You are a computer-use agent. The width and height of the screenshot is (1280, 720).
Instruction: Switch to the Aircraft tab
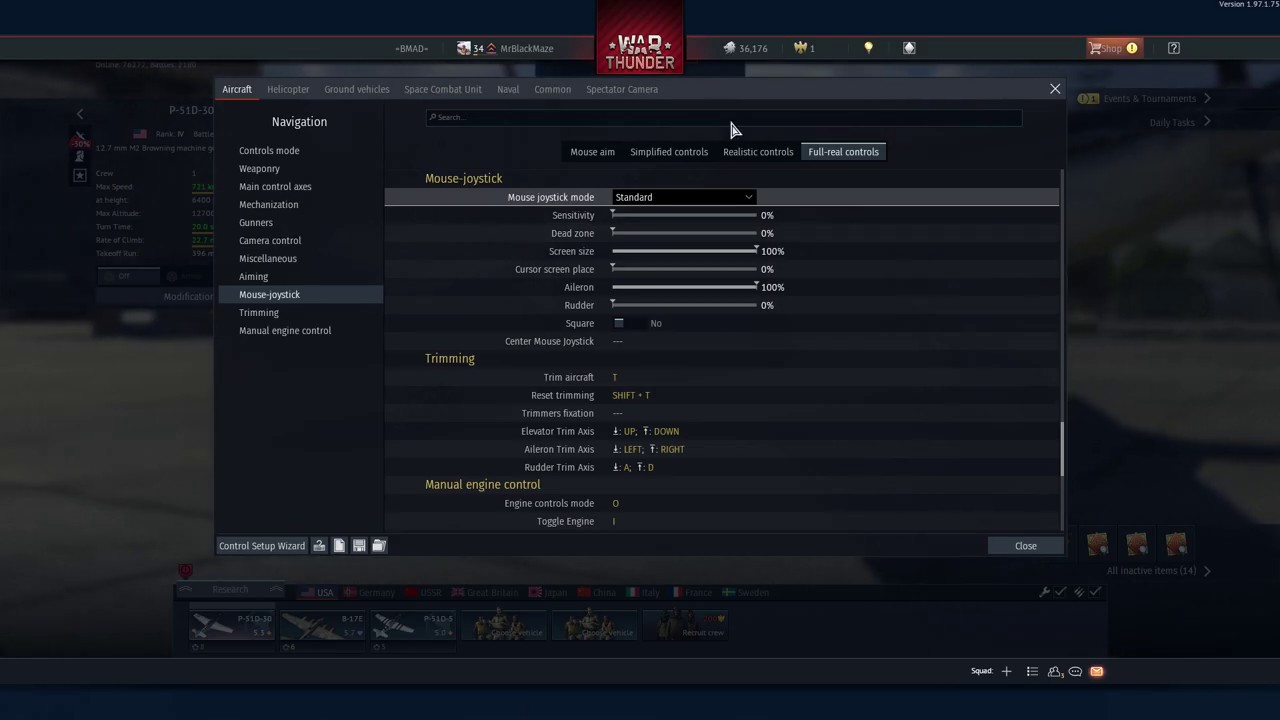[237, 89]
